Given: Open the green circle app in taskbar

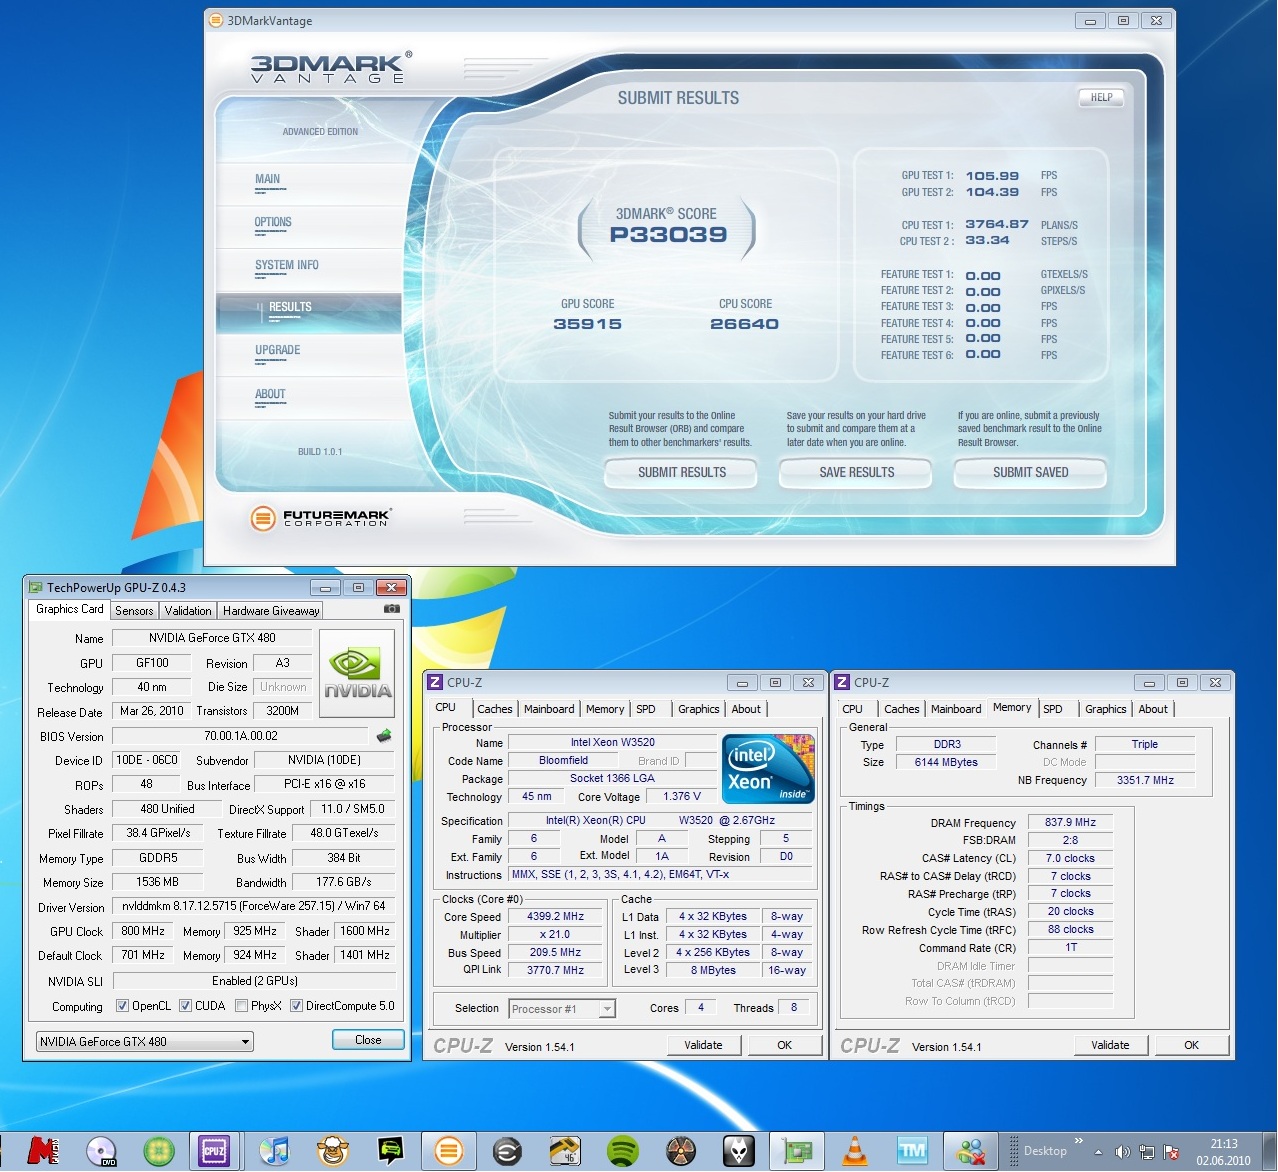Looking at the screenshot, I should 158,1151.
